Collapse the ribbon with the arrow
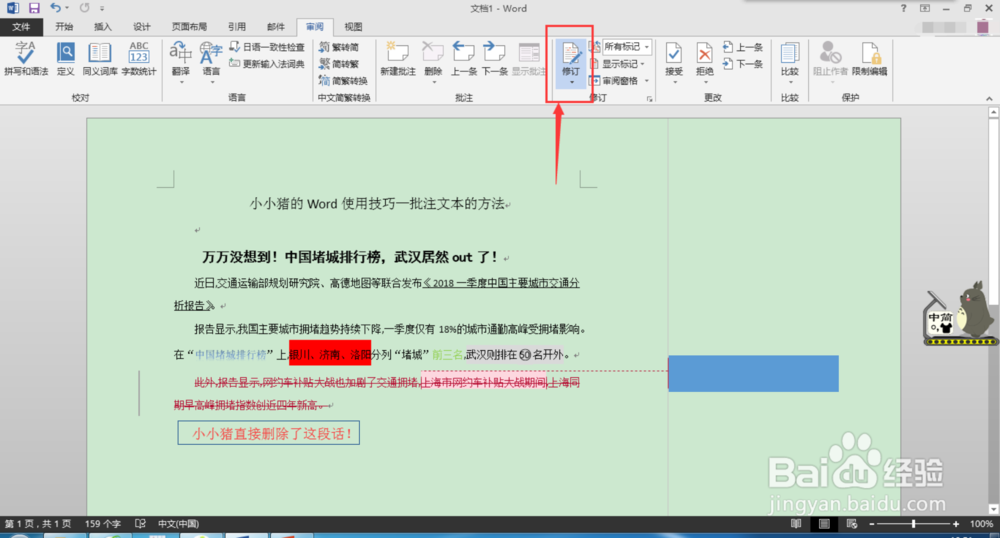The width and height of the screenshot is (1000, 538). pos(989,99)
